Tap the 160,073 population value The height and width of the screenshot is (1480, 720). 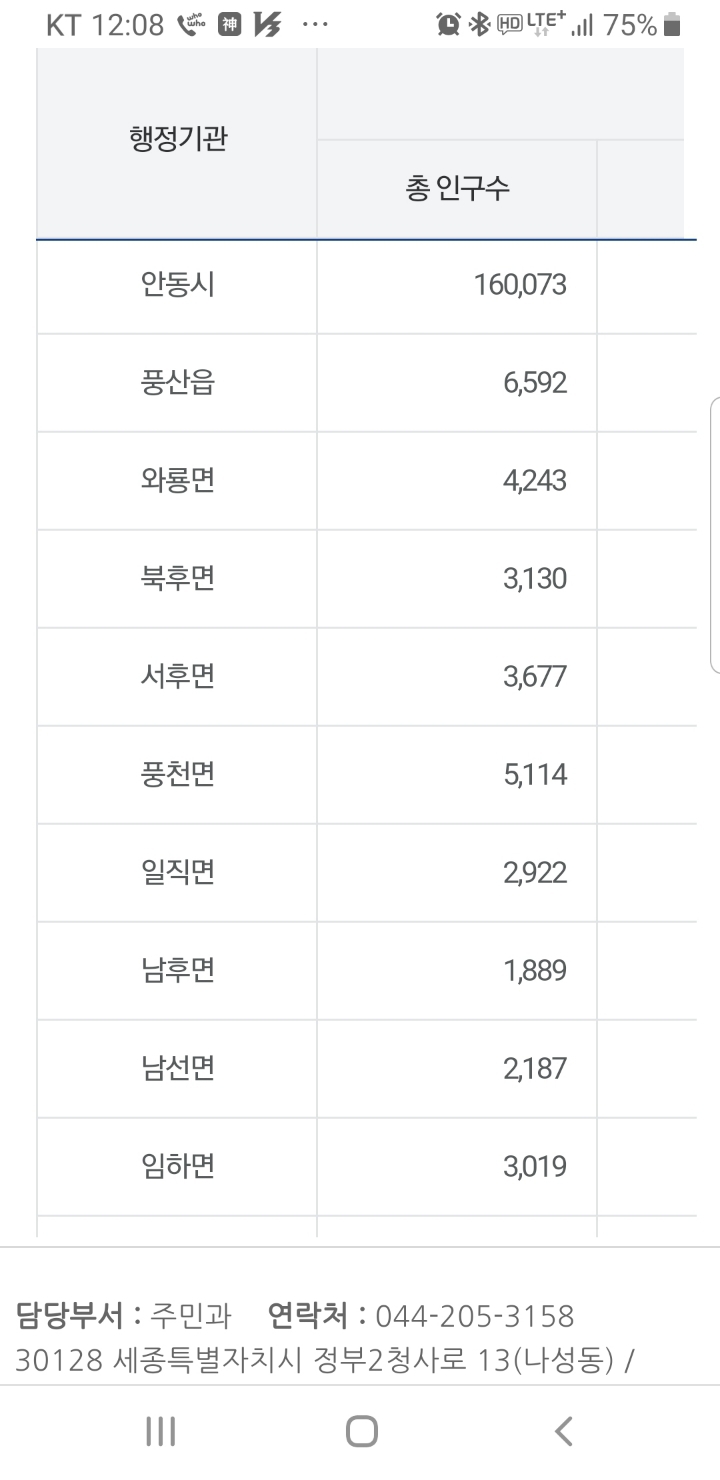click(x=520, y=285)
